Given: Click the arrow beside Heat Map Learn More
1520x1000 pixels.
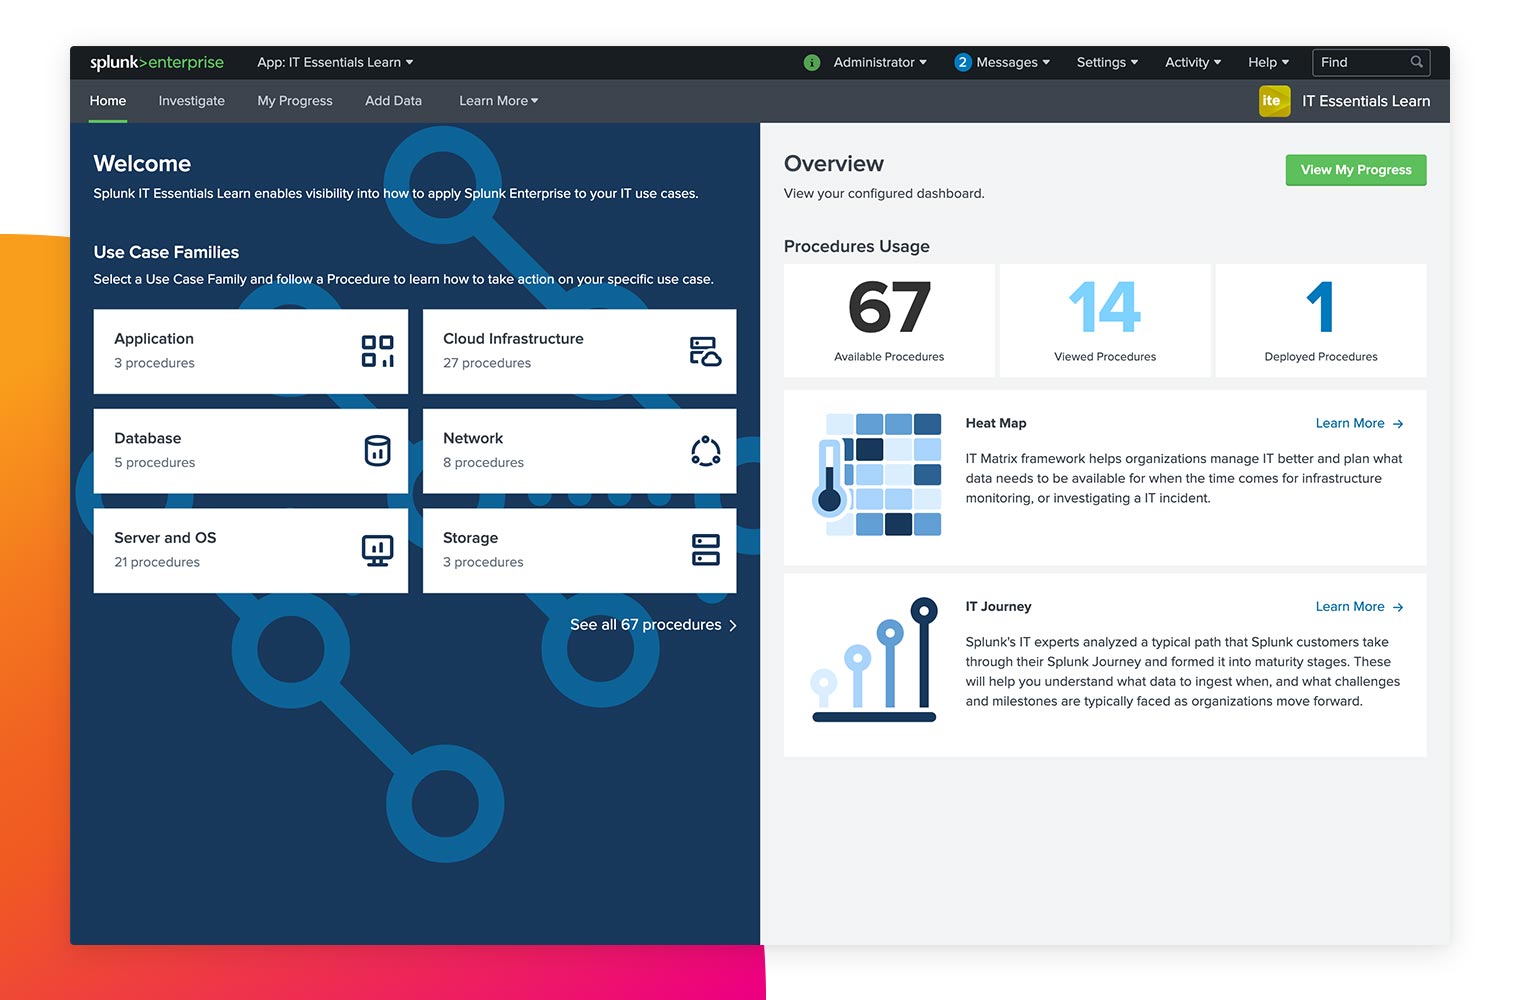Looking at the screenshot, I should pos(1398,424).
